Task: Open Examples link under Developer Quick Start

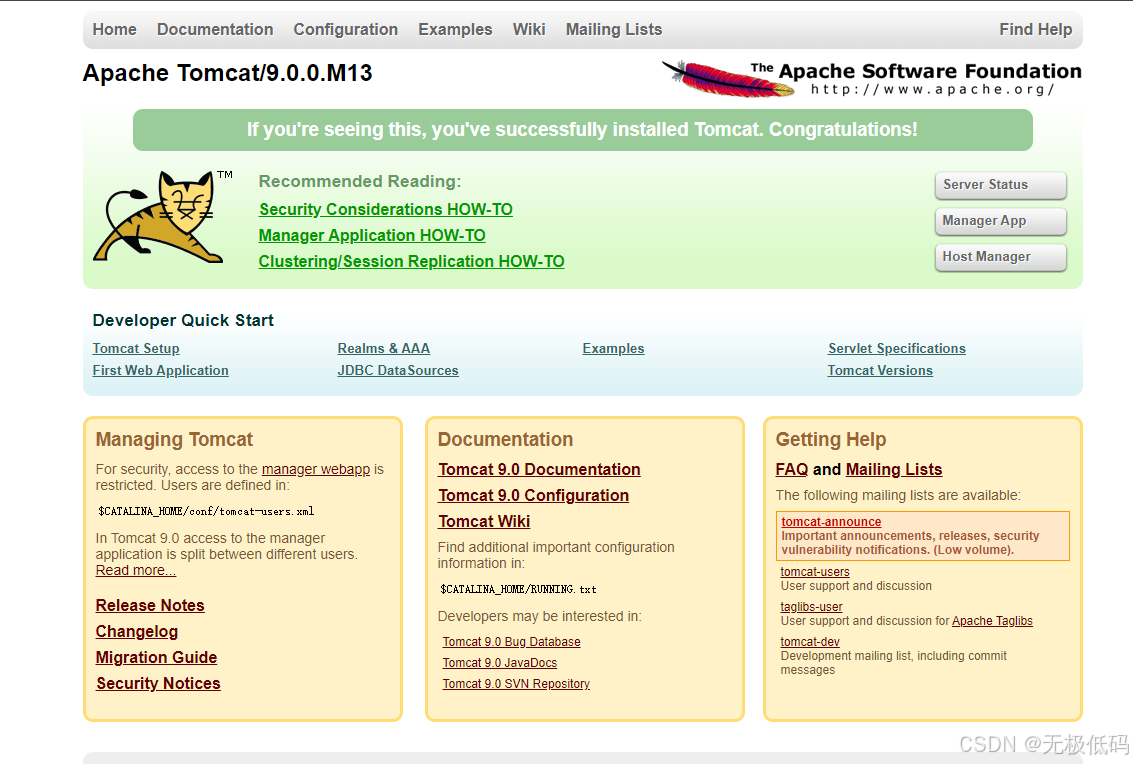Action: (x=613, y=348)
